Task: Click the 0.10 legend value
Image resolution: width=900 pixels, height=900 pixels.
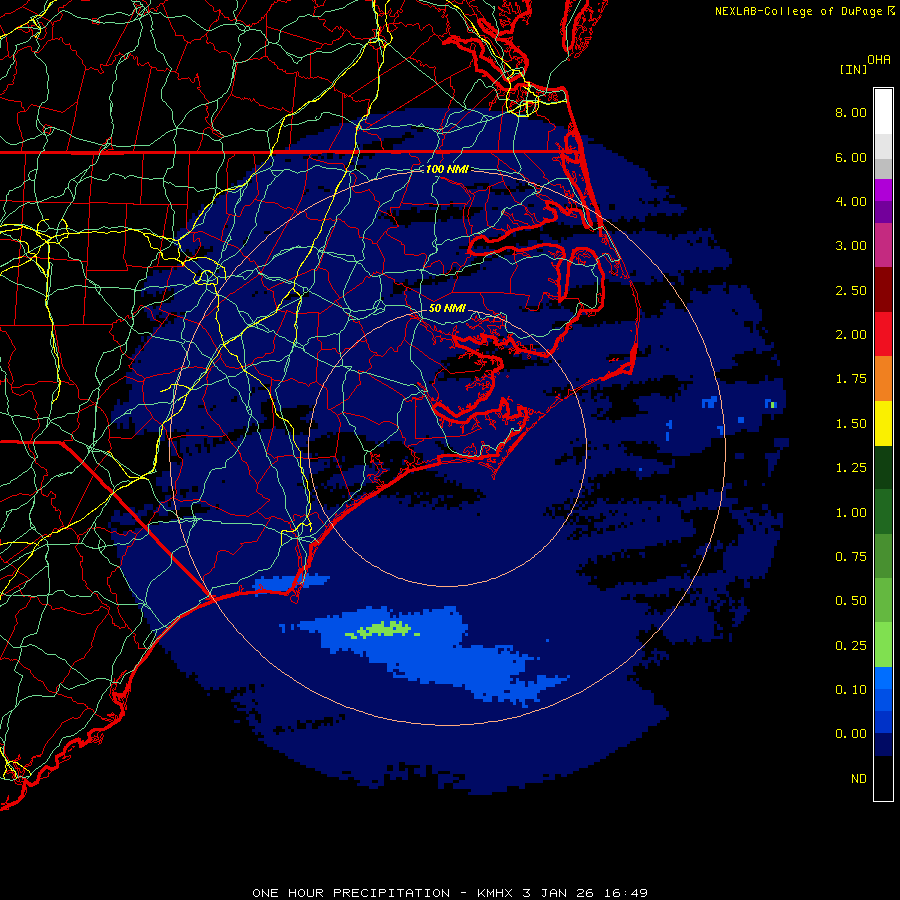Action: coord(851,690)
